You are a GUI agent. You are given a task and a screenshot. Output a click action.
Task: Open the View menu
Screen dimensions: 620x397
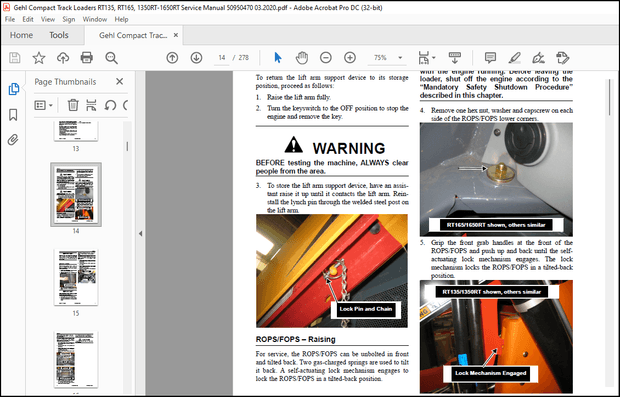(48, 19)
